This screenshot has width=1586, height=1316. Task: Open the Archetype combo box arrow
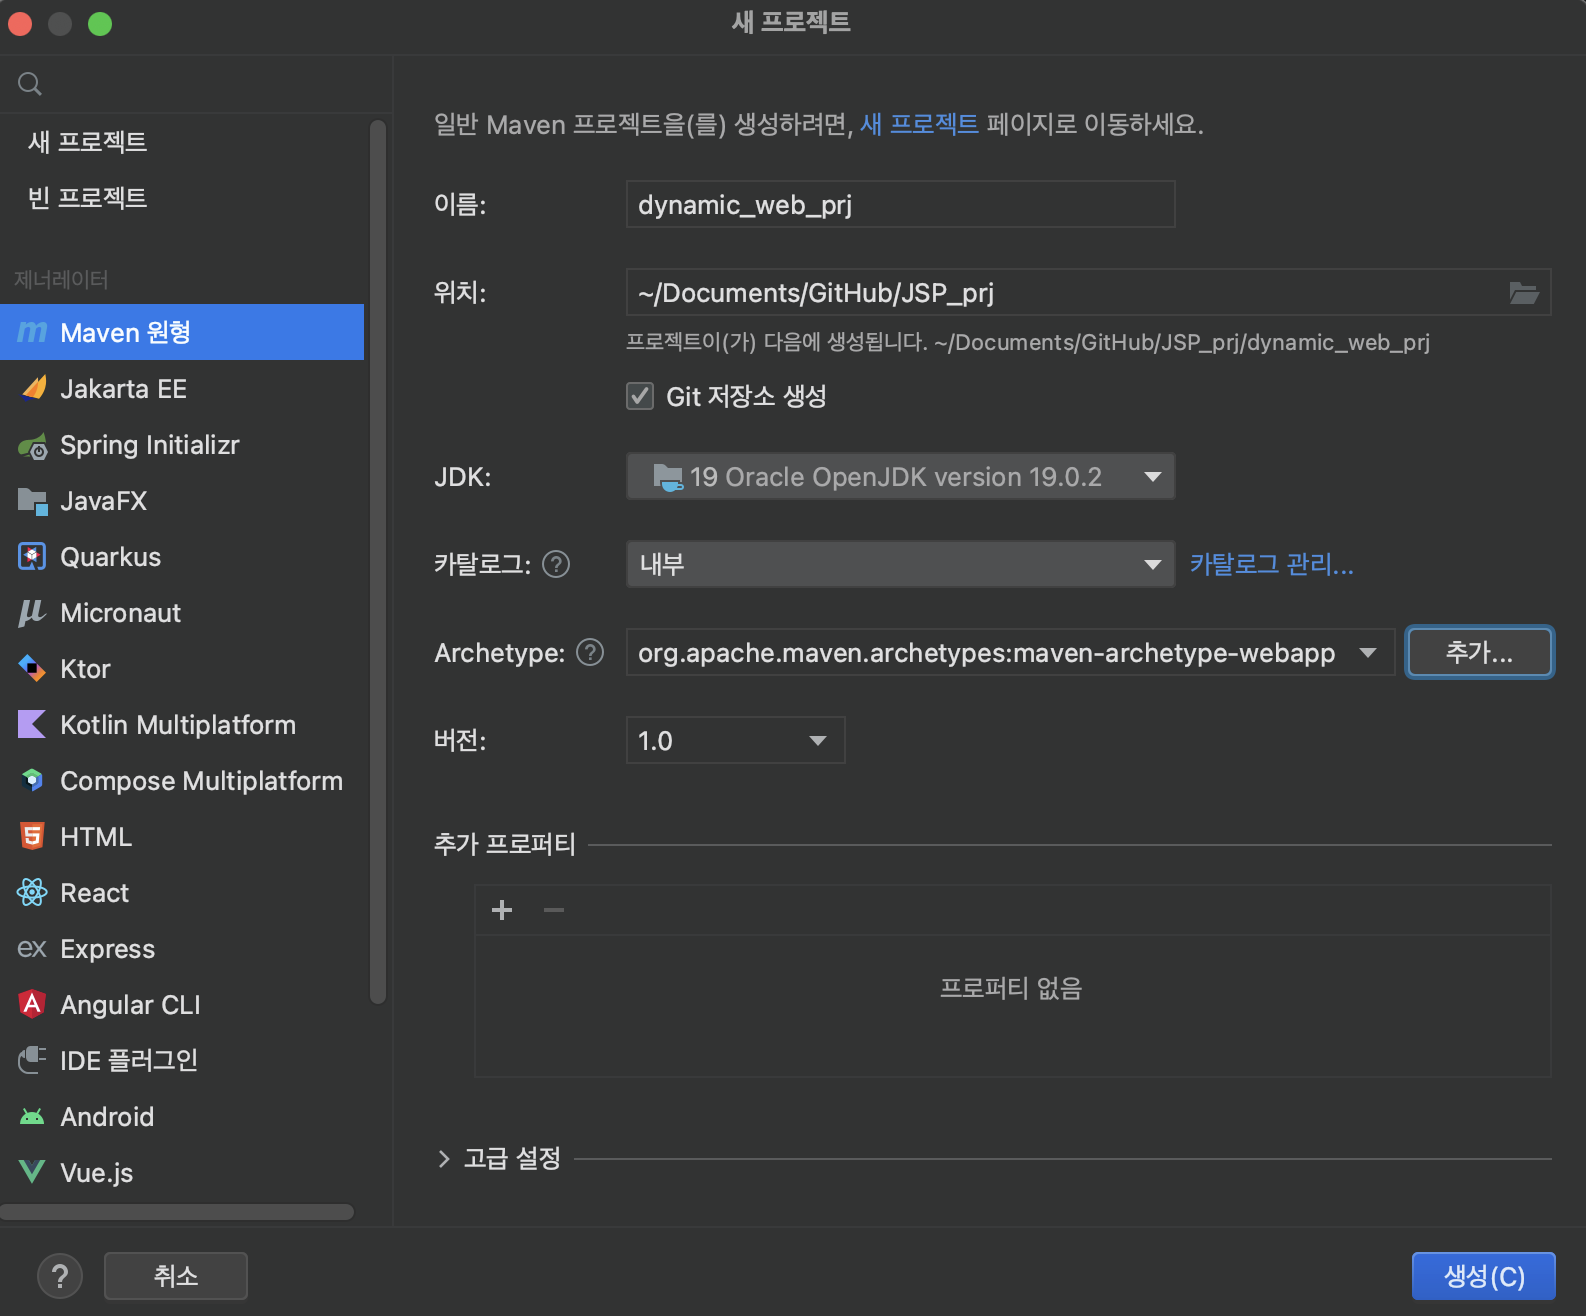1368,652
